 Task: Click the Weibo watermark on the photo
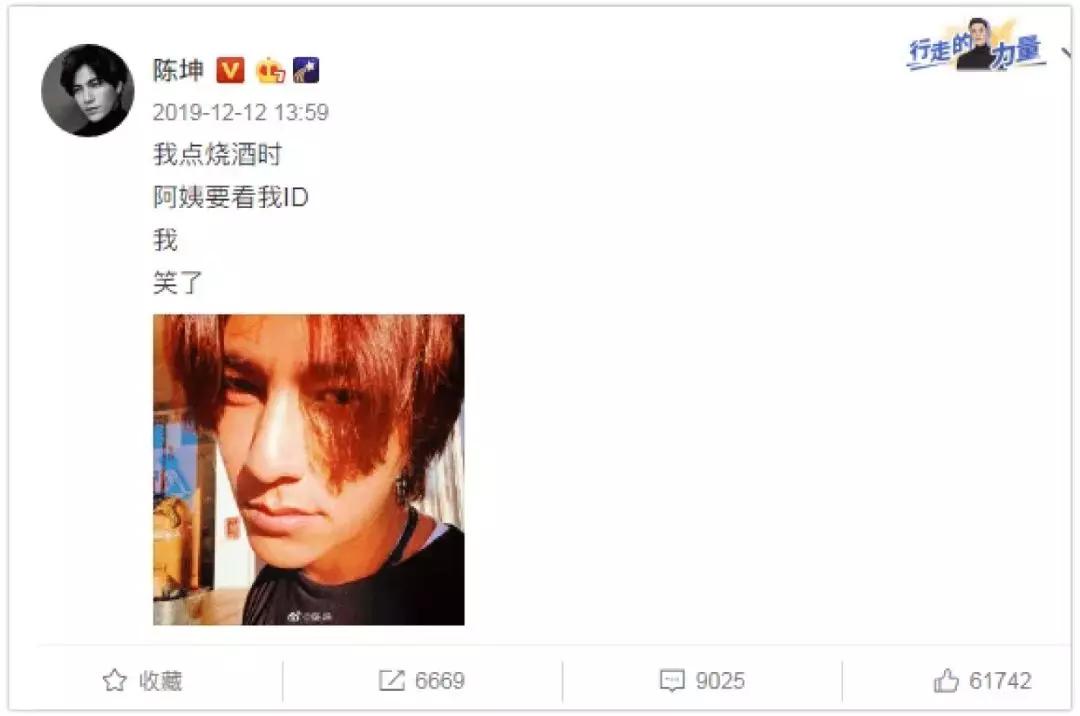pyautogui.click(x=310, y=616)
